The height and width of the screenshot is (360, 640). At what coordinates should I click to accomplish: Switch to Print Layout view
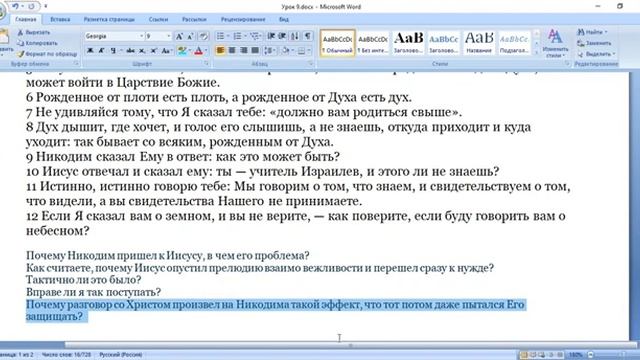point(523,355)
